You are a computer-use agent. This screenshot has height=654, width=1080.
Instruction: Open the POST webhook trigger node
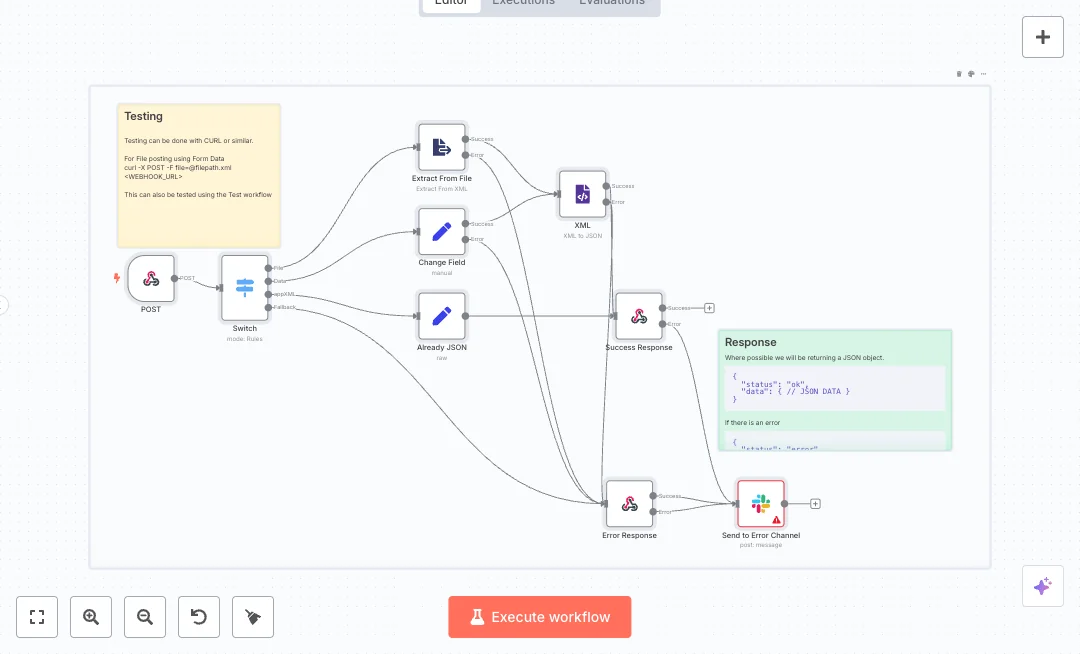click(151, 279)
